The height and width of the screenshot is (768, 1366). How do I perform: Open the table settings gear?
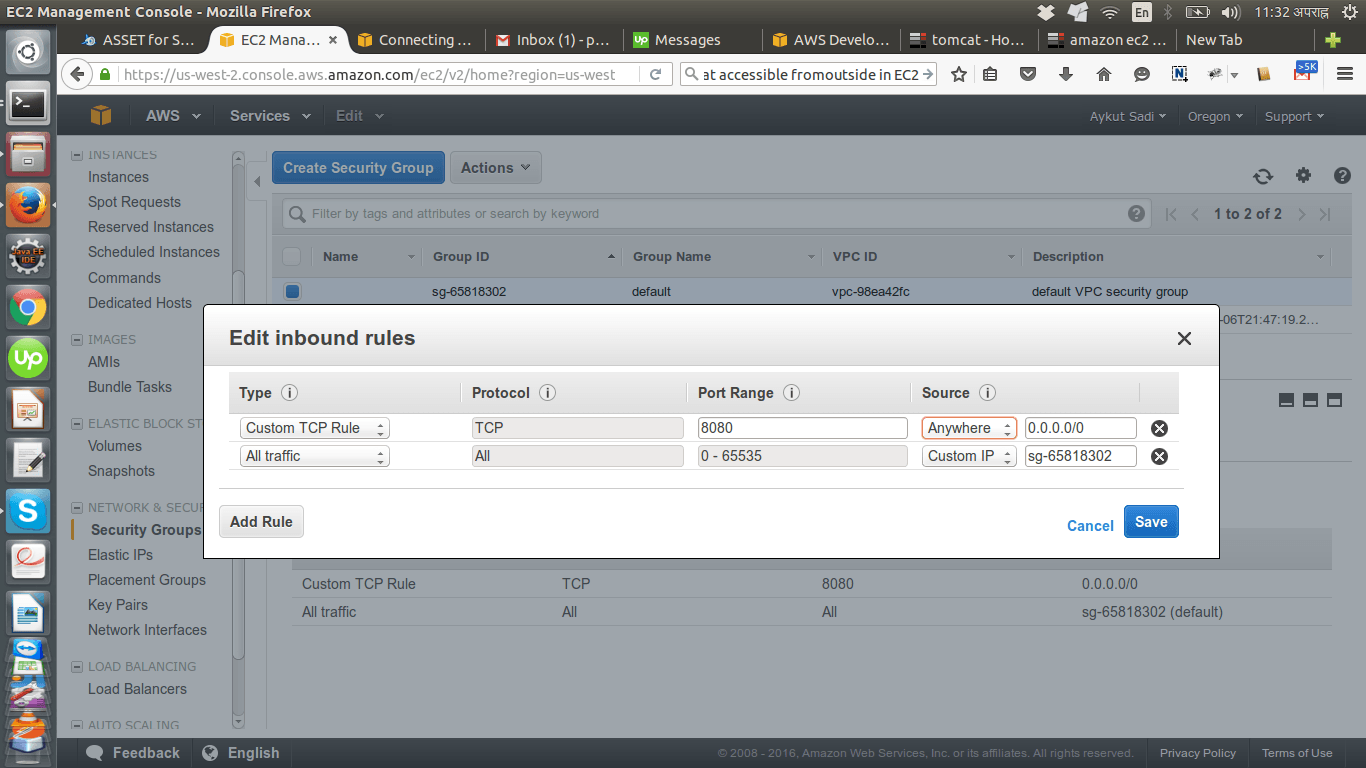[1303, 176]
